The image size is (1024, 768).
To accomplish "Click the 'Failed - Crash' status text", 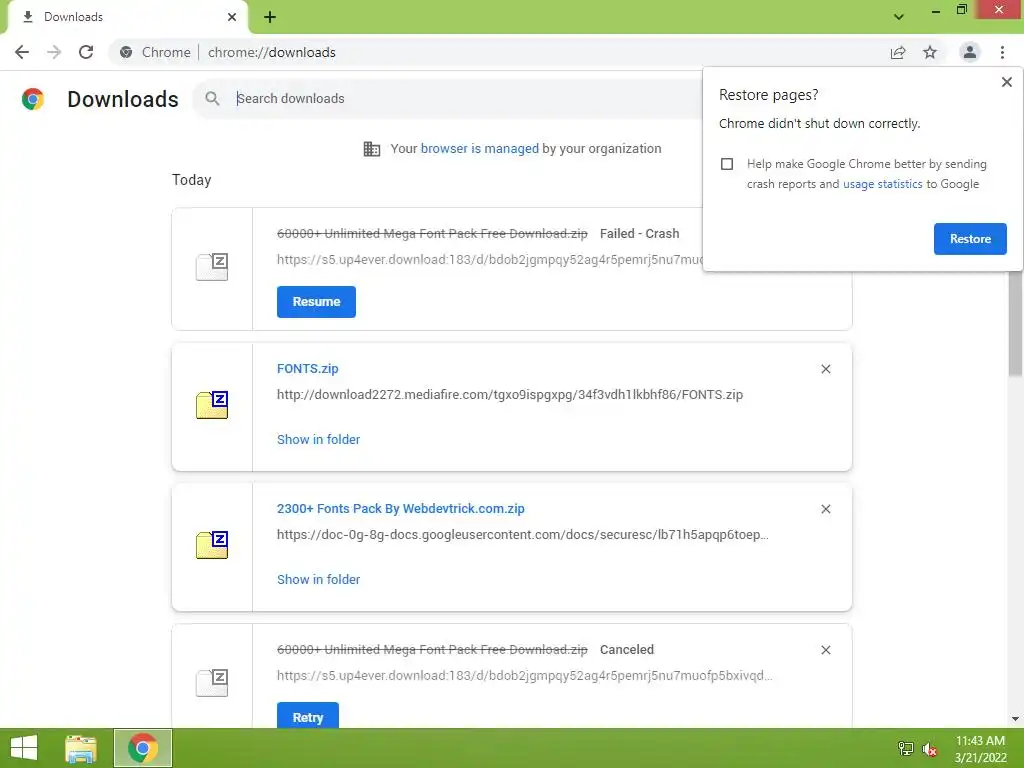I will [639, 234].
